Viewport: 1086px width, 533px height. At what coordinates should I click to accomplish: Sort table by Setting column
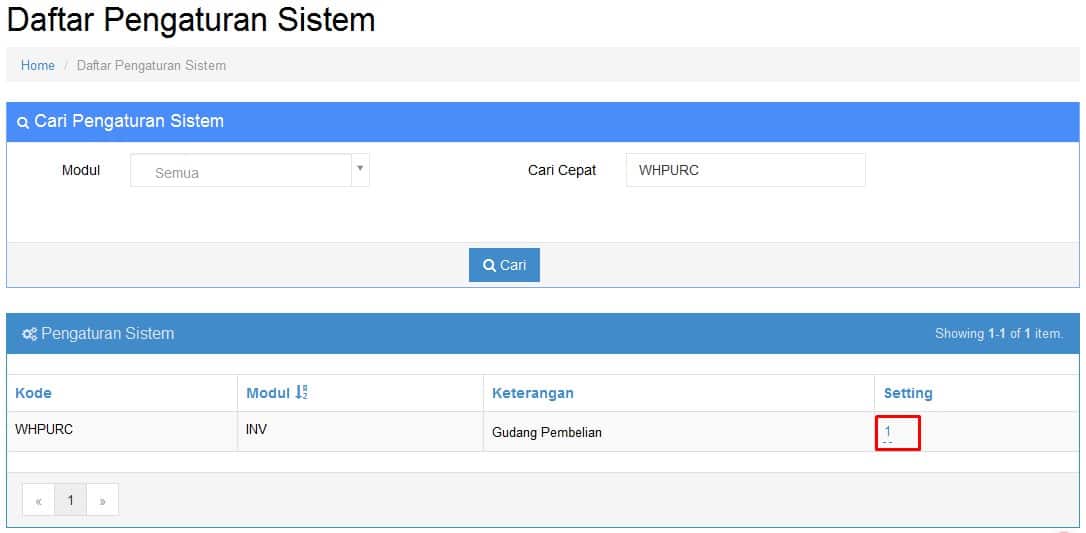tap(908, 393)
